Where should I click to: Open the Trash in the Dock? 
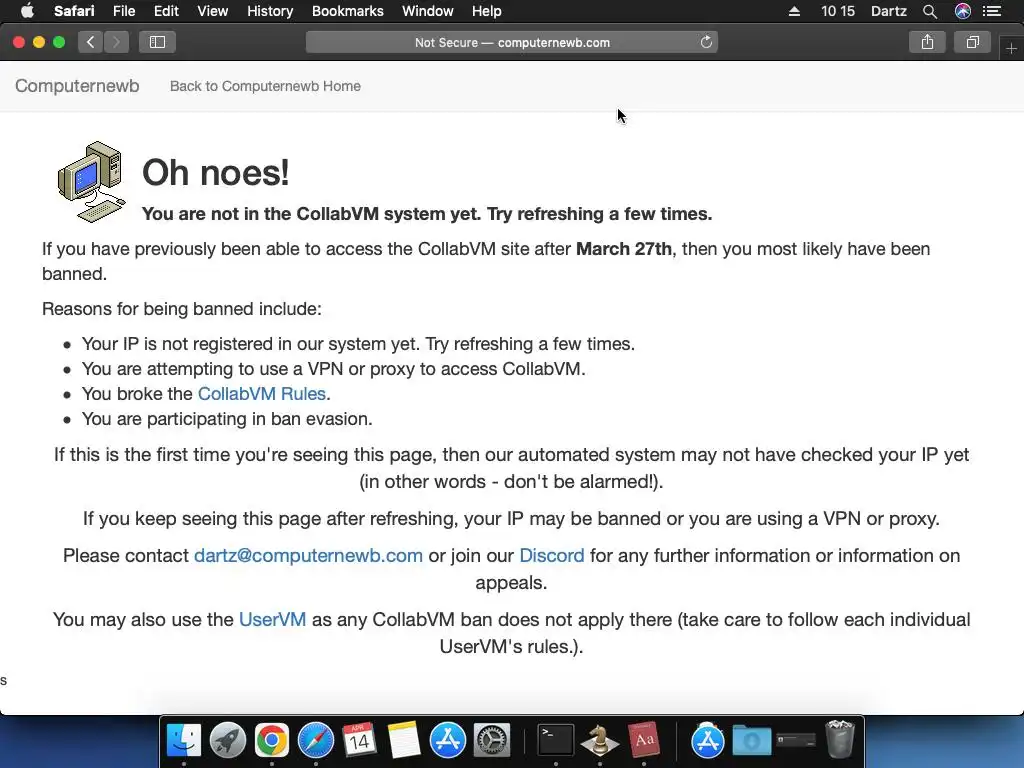(839, 739)
